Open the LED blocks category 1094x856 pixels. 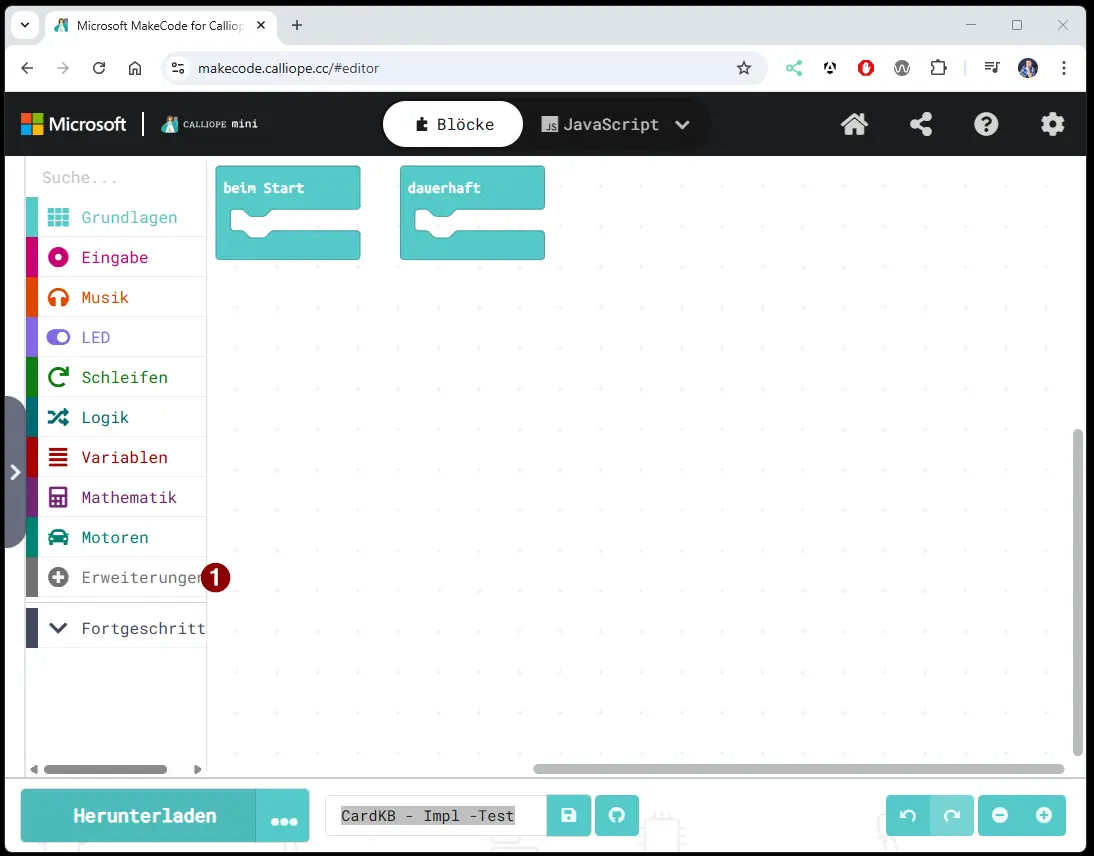(96, 337)
